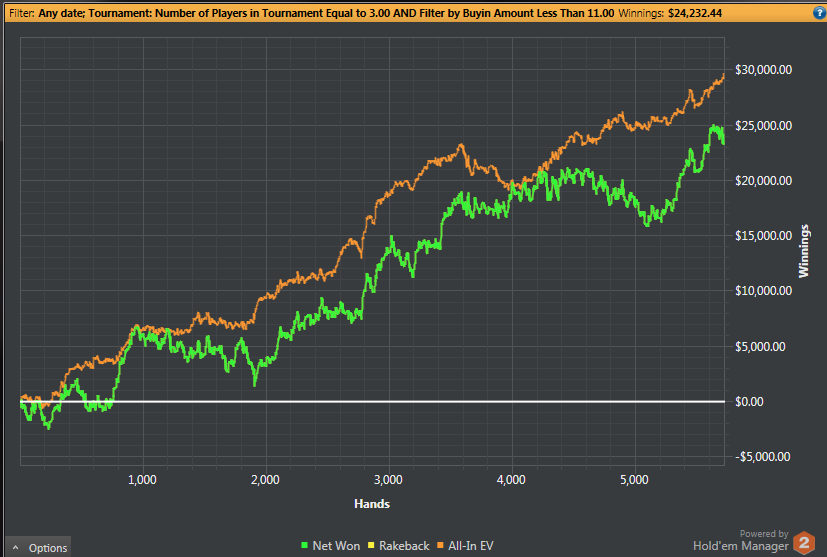Toggle the green Net Won legend swatch
This screenshot has width=827, height=557.
point(304,545)
